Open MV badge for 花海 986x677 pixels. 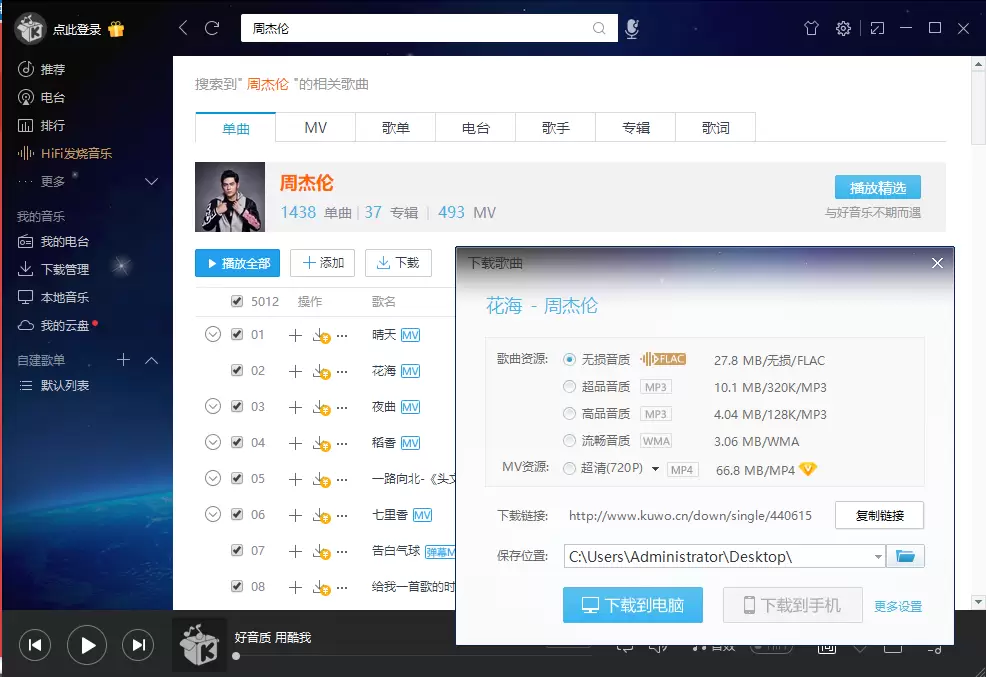(x=411, y=371)
